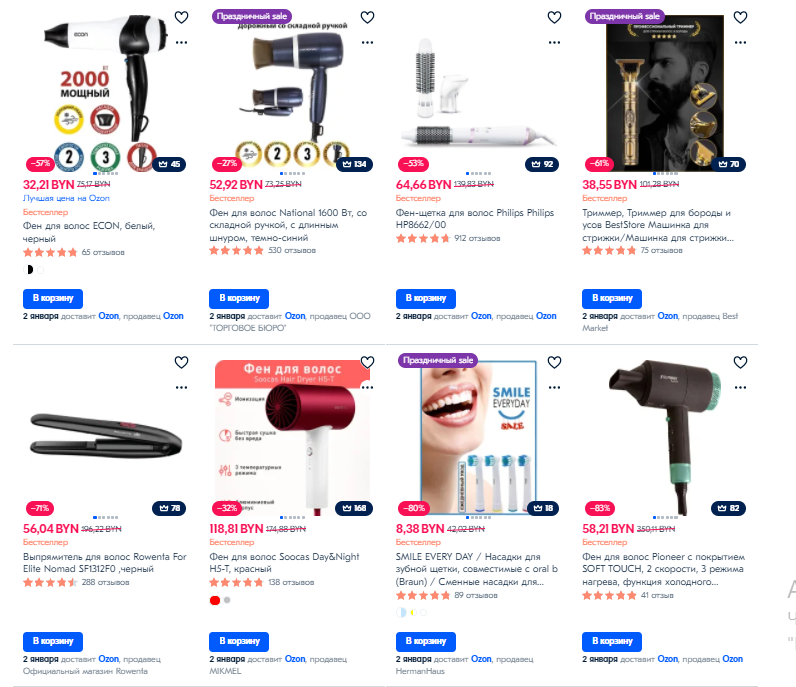Open more options on Pioneer hair dryer
Viewport: 796px width, 687px height.
(741, 387)
